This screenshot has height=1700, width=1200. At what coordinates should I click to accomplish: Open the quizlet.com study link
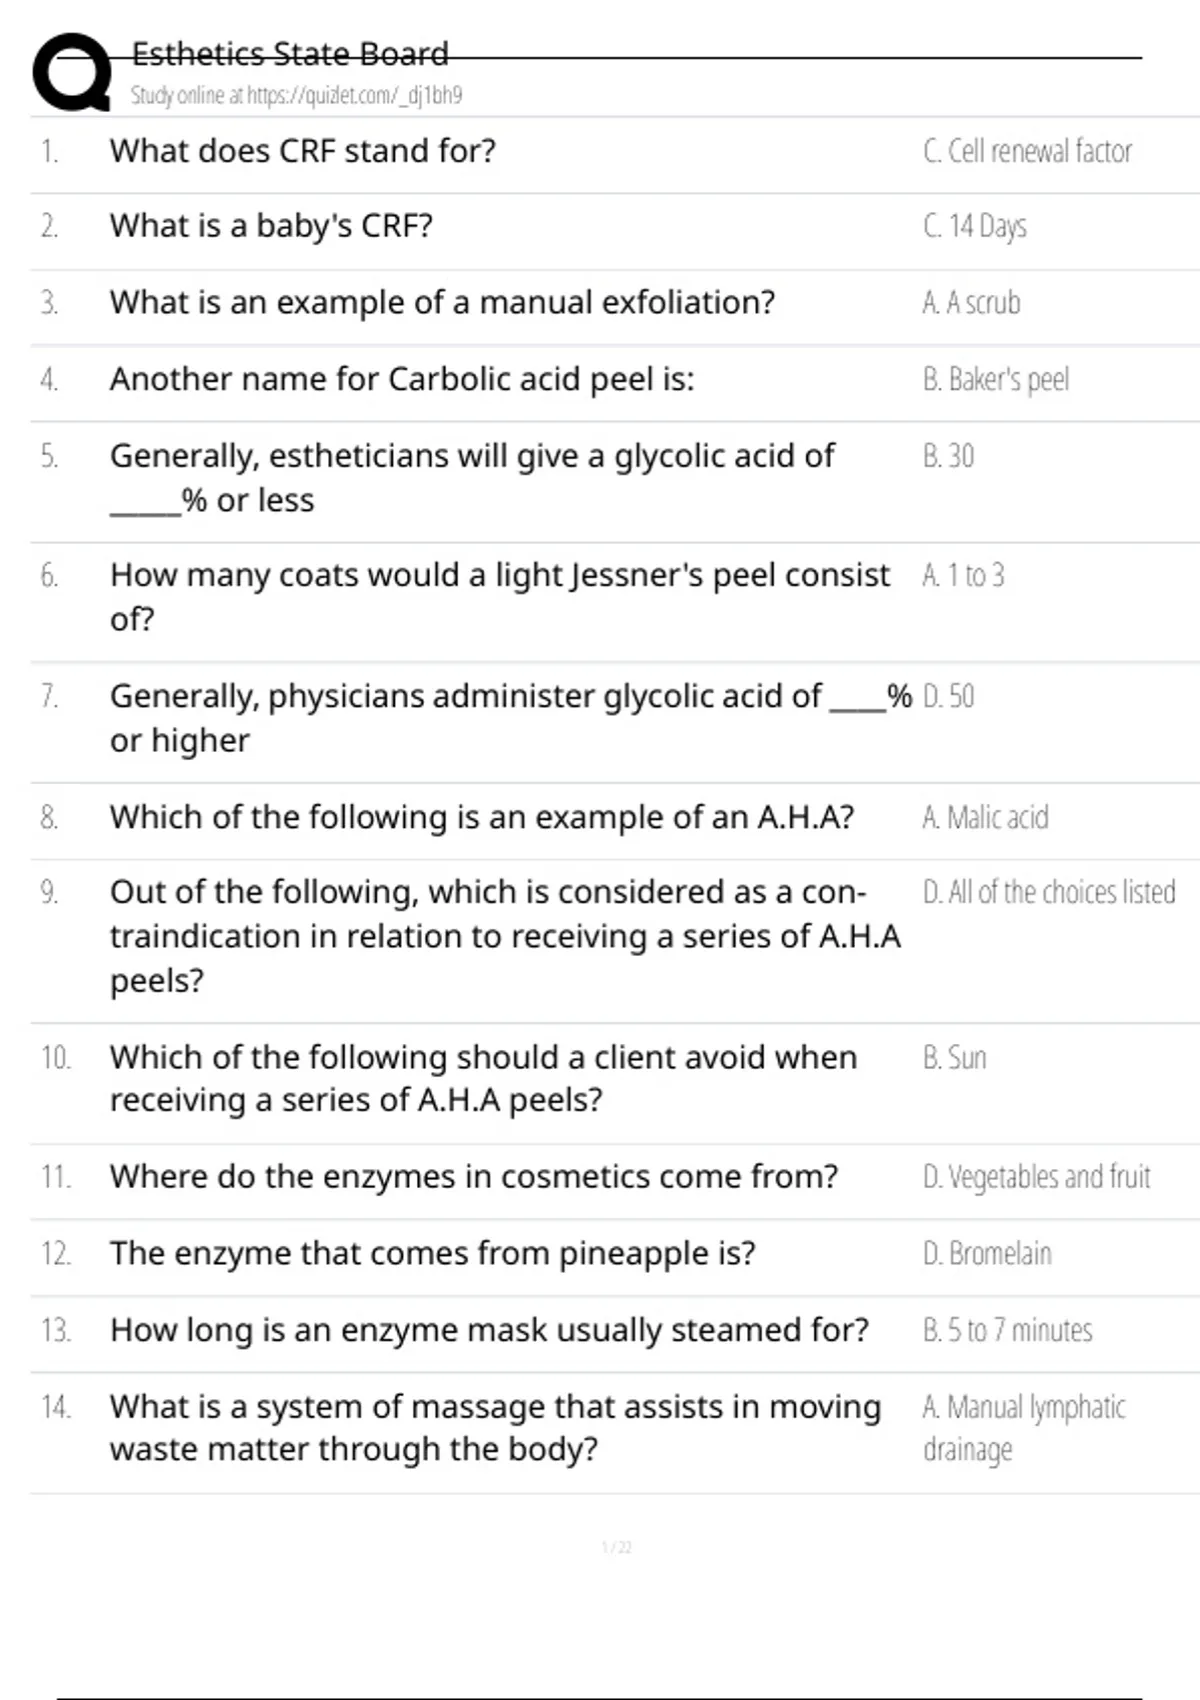(x=296, y=95)
